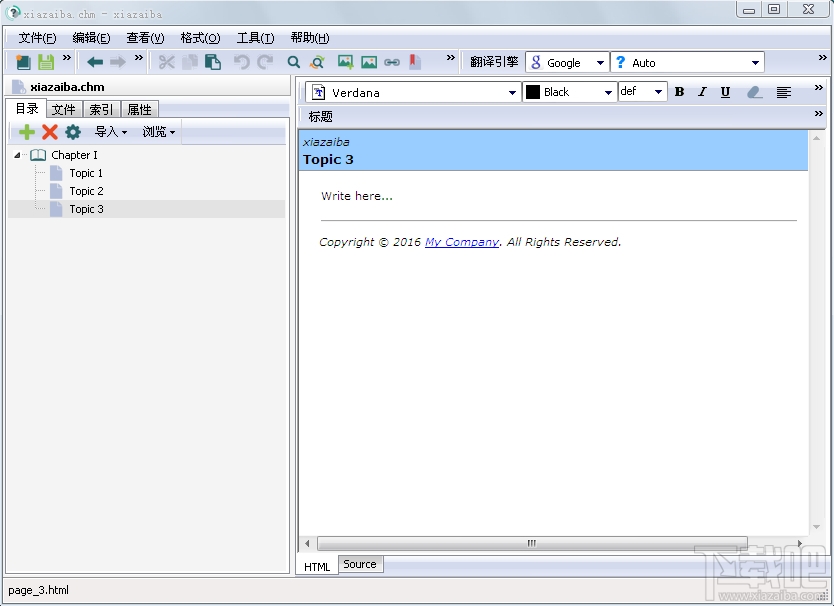Toggle underline formatting for the text

tap(724, 91)
